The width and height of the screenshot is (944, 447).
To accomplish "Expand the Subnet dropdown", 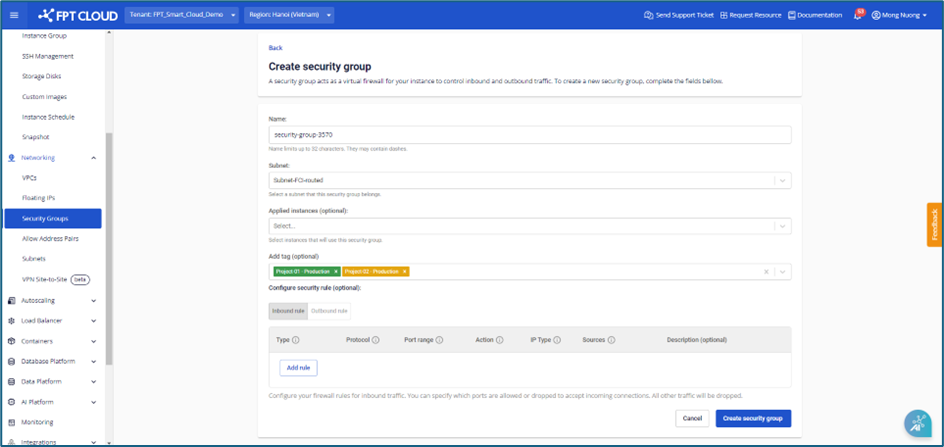I will pos(782,181).
